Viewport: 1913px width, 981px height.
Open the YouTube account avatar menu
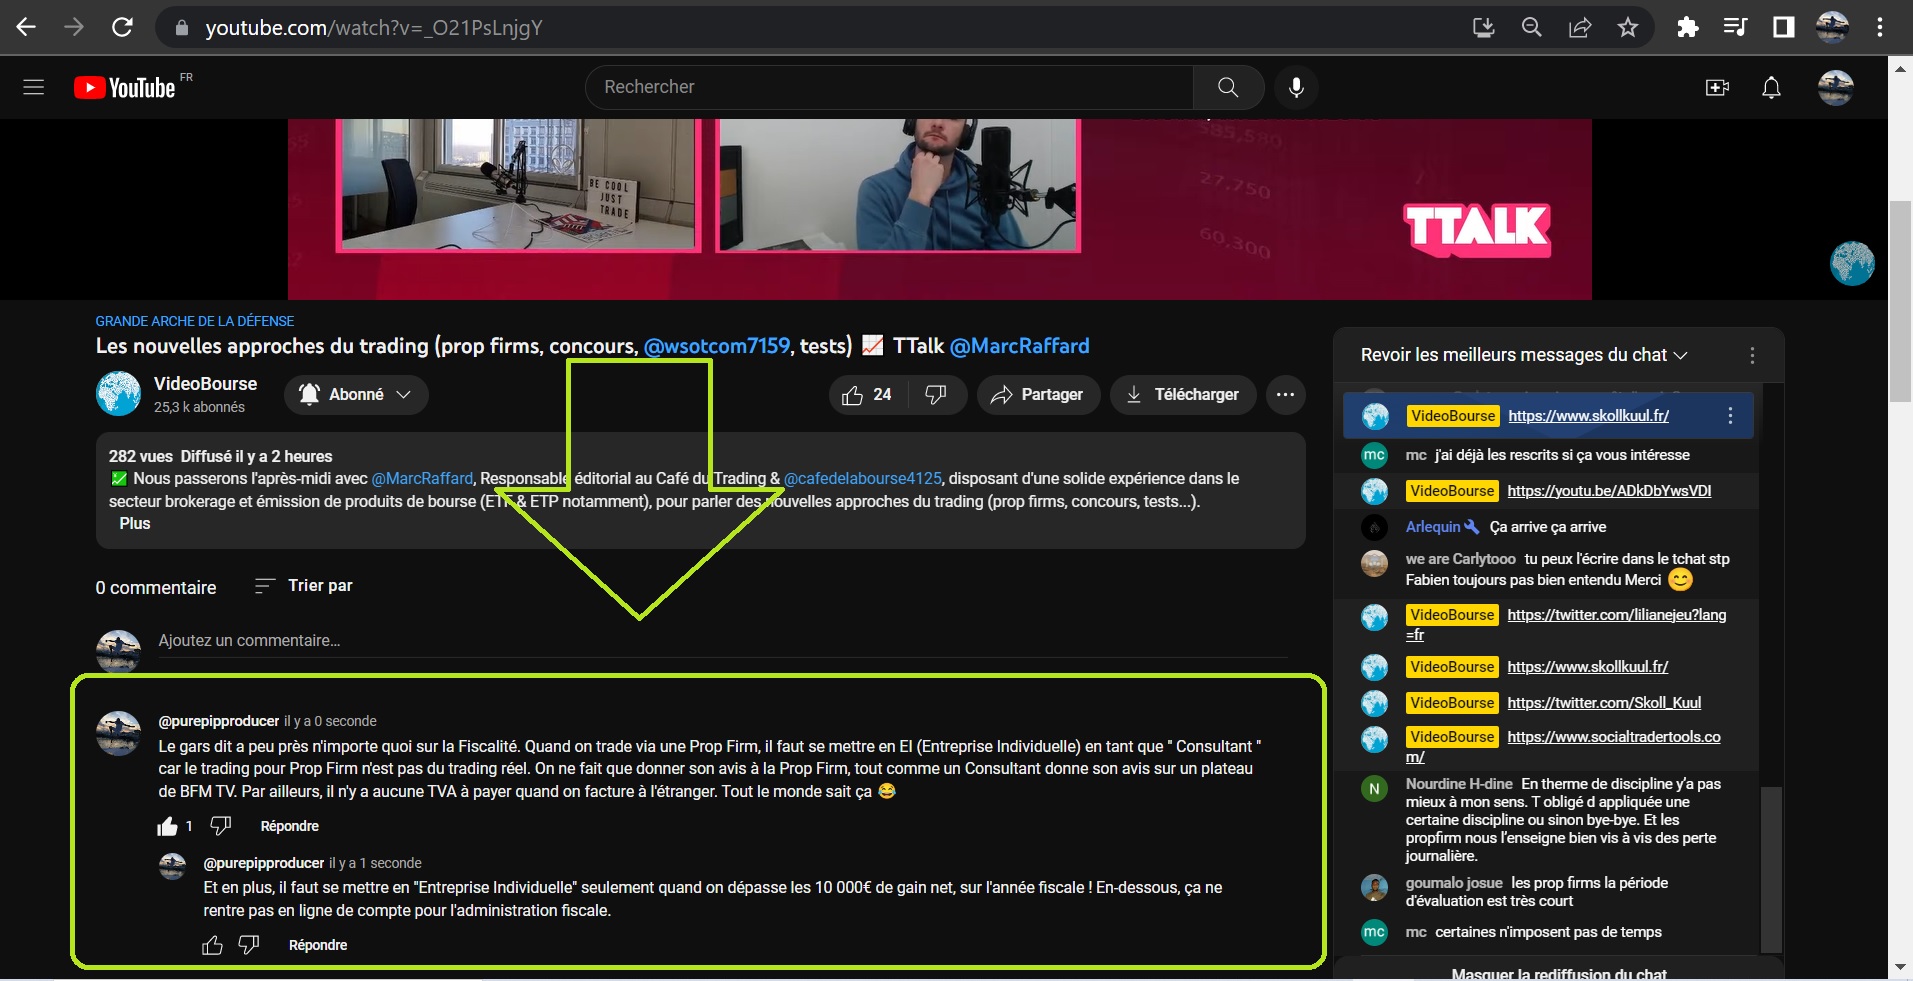pos(1835,87)
